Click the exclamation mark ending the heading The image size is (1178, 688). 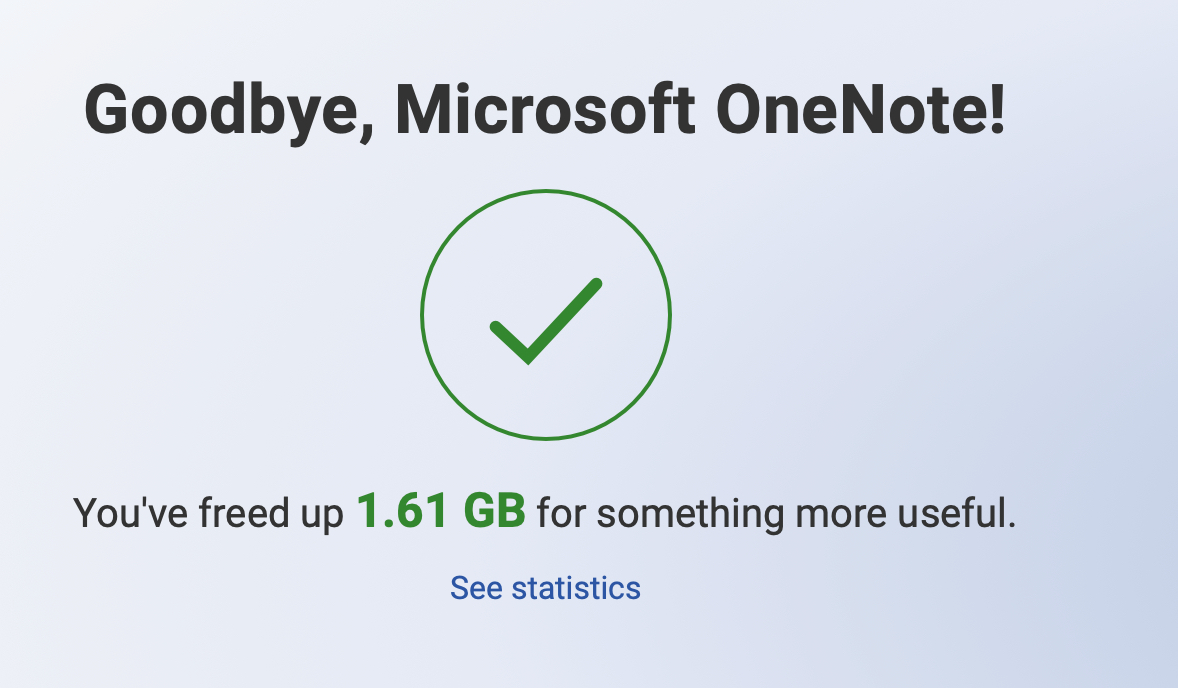[994, 108]
